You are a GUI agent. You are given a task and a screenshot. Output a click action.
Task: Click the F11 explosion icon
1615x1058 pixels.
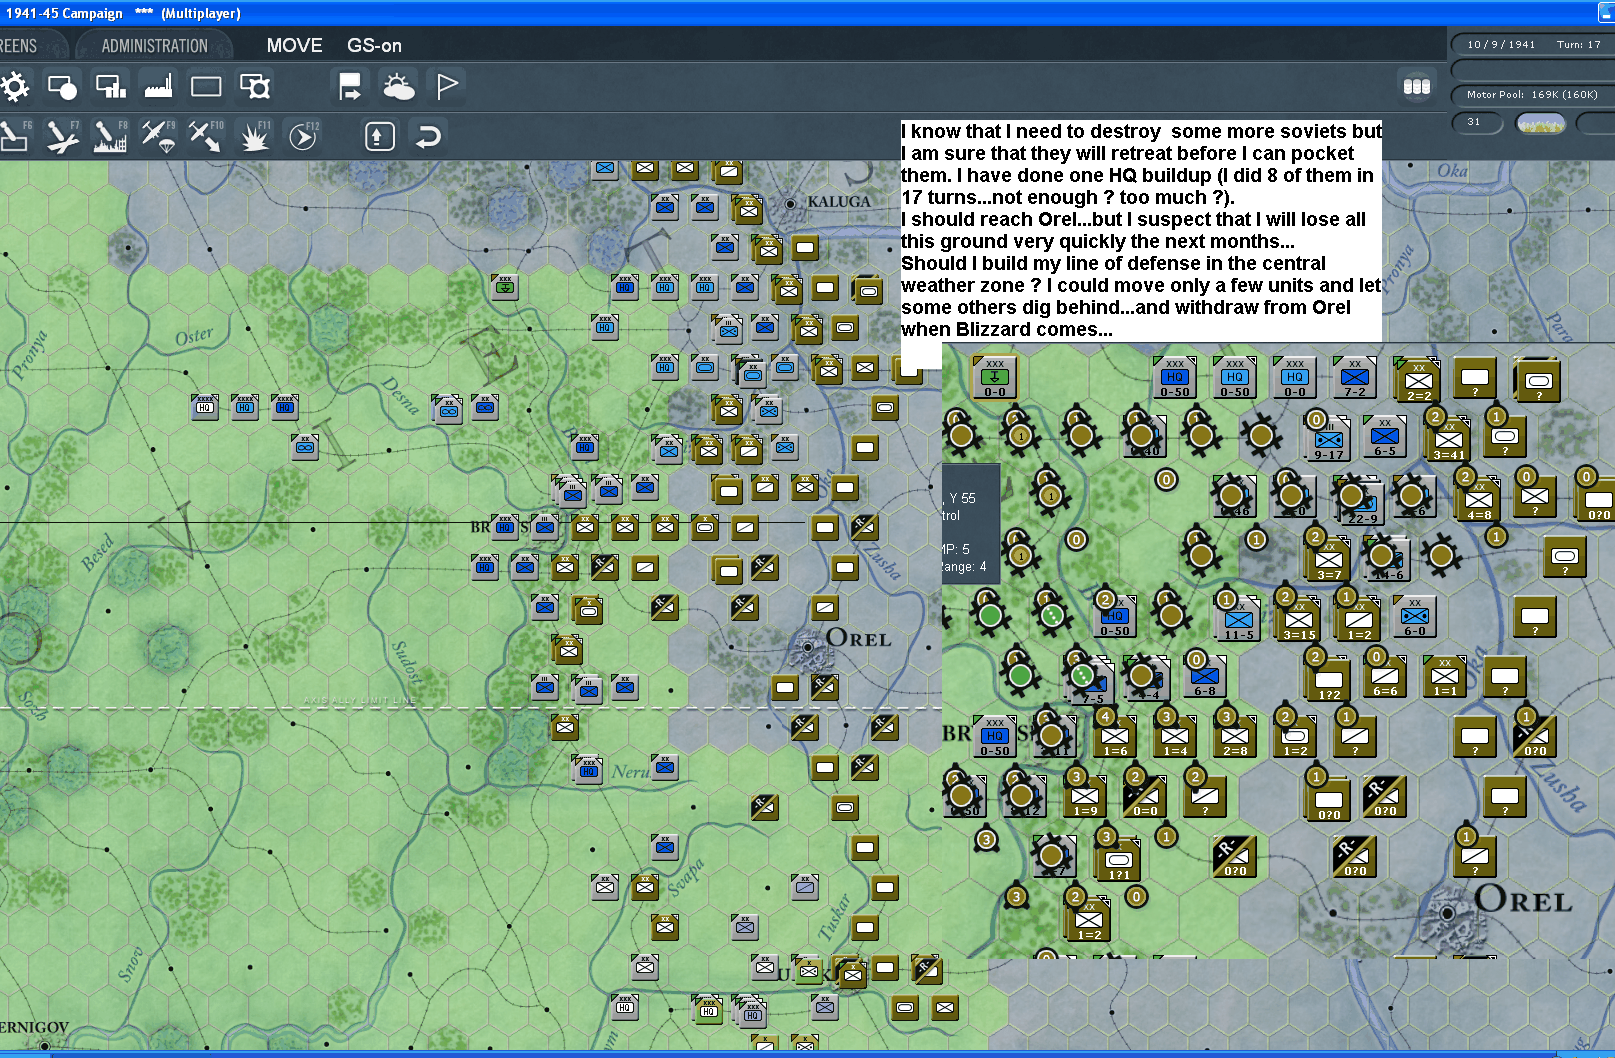pos(255,136)
